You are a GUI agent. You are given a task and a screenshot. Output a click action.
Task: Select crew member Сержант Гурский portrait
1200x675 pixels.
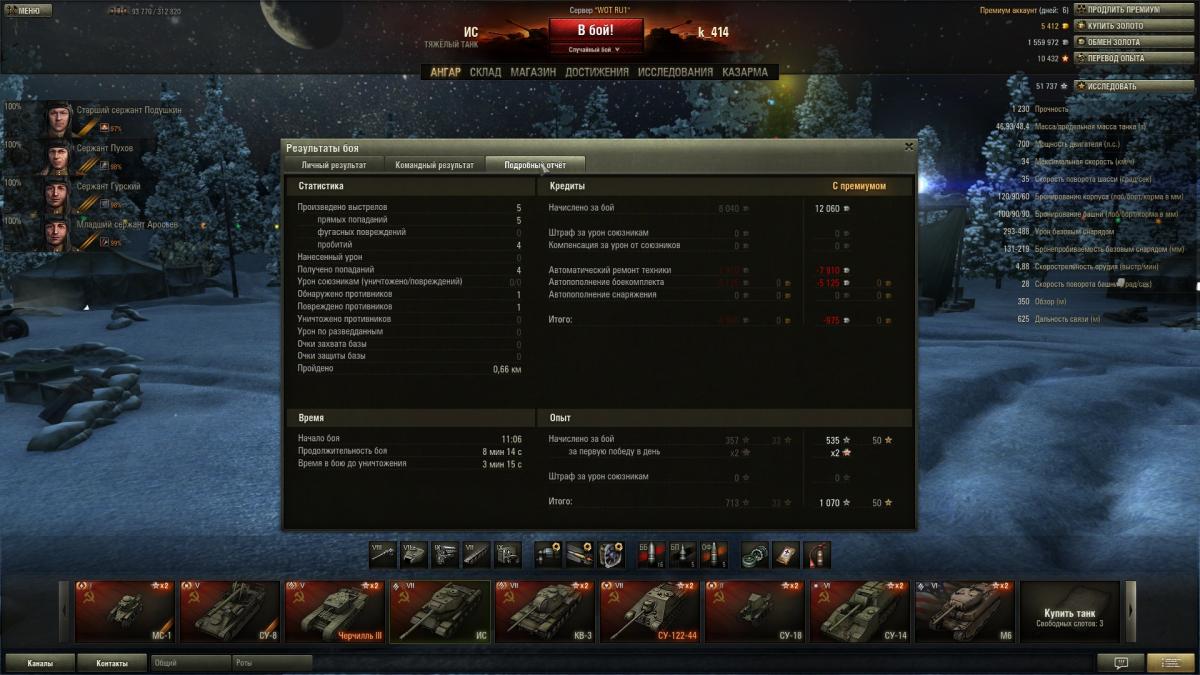(58, 195)
